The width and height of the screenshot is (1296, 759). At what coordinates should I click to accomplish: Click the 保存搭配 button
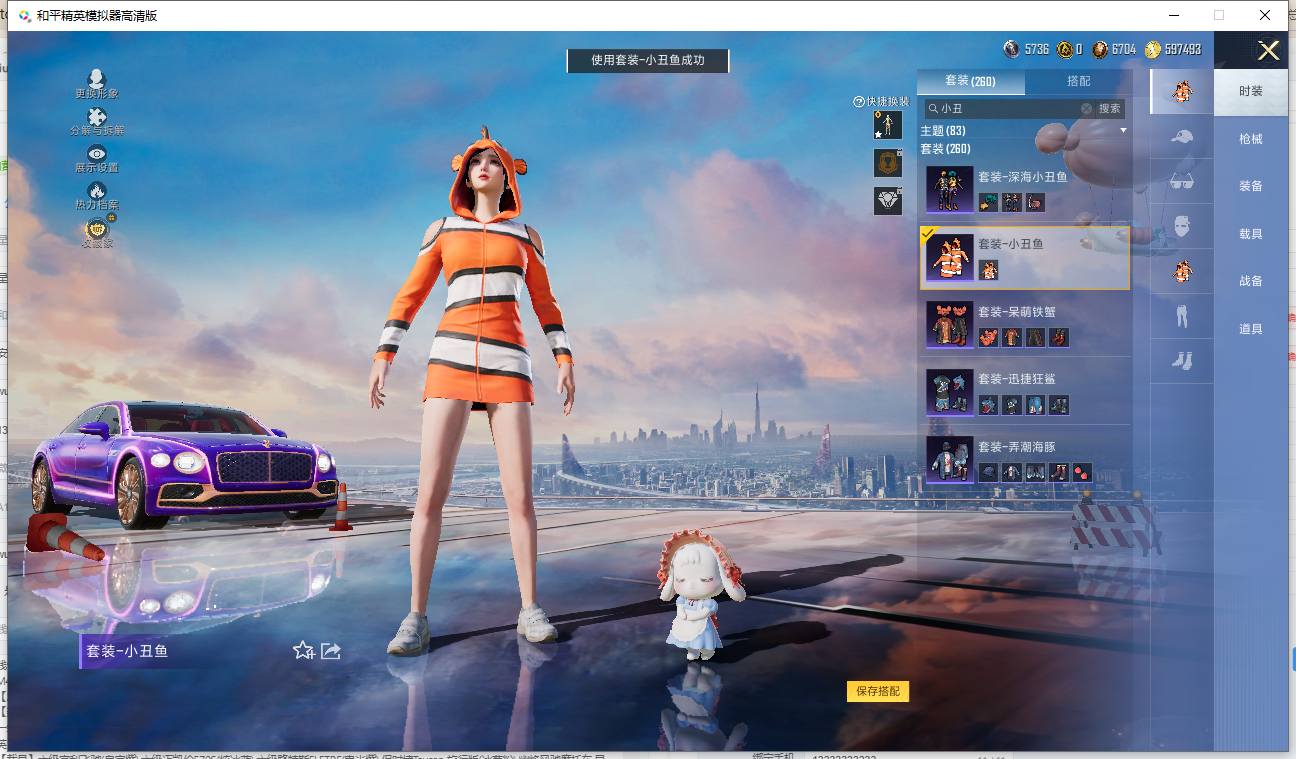click(x=878, y=691)
